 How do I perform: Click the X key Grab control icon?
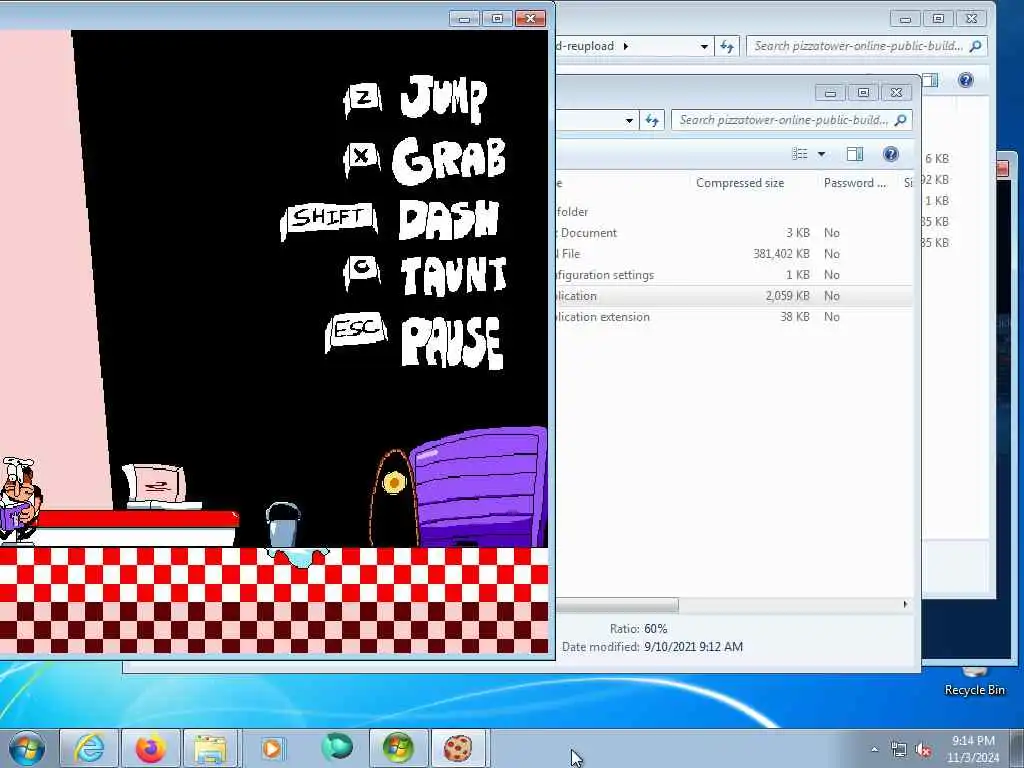point(362,157)
